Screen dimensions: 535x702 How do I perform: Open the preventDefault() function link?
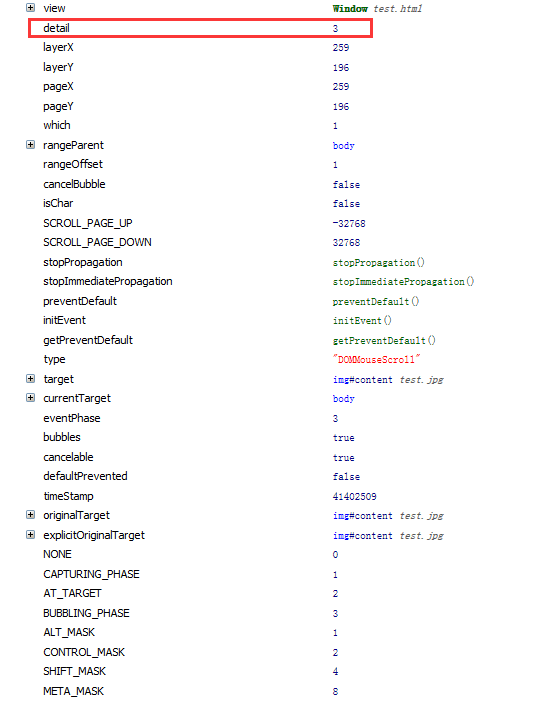(x=376, y=301)
